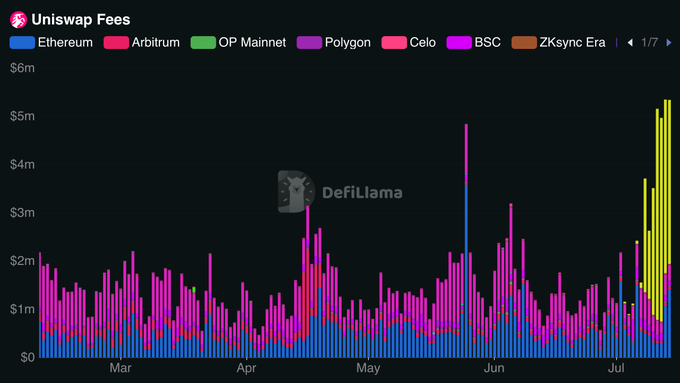Click the Jun x-axis label
Image resolution: width=680 pixels, height=383 pixels.
(x=494, y=368)
